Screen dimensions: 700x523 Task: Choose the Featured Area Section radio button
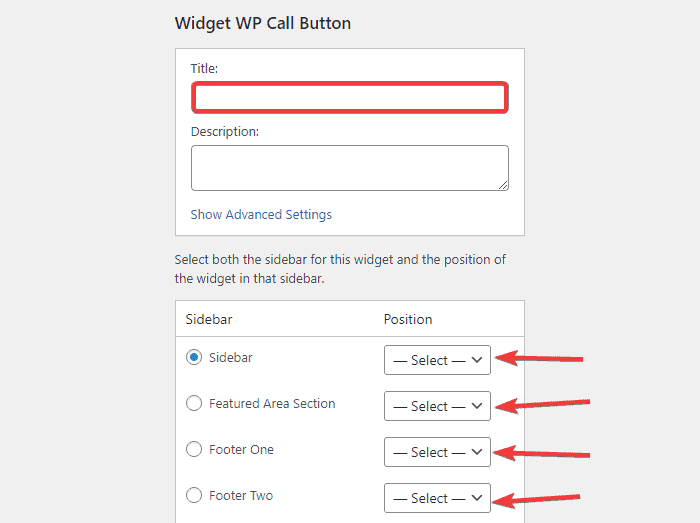point(194,403)
